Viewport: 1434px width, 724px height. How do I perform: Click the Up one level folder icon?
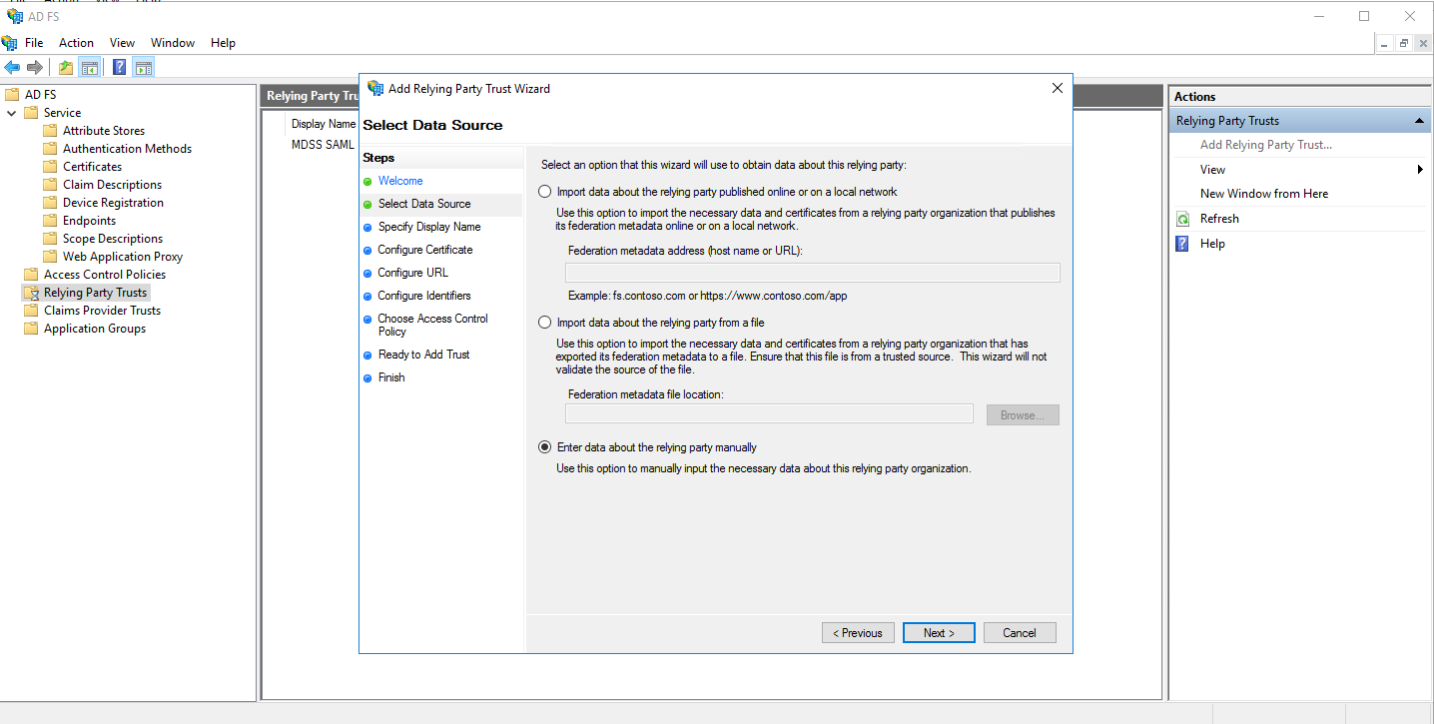[65, 68]
